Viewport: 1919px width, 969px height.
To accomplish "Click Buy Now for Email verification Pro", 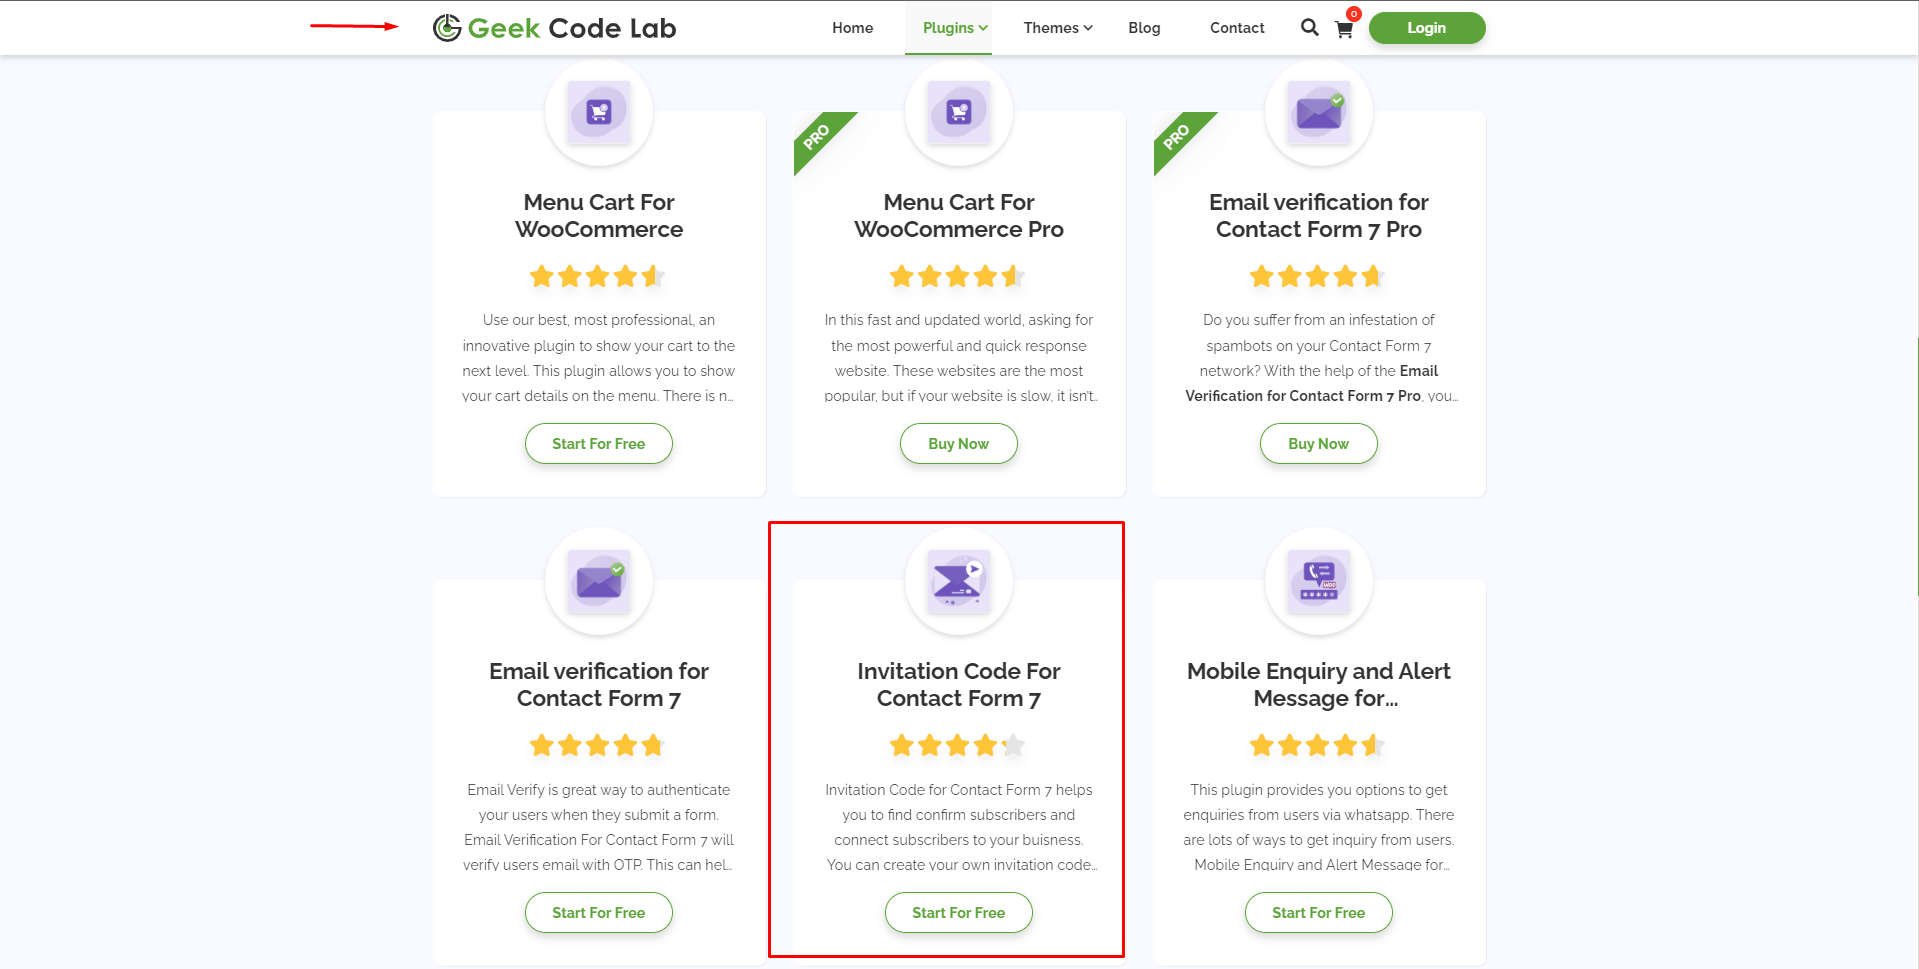I will [x=1319, y=444].
